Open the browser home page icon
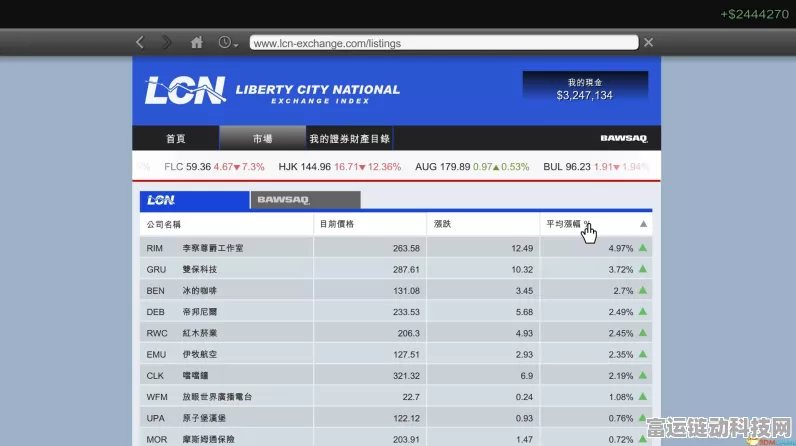The height and width of the screenshot is (446, 796). (196, 43)
